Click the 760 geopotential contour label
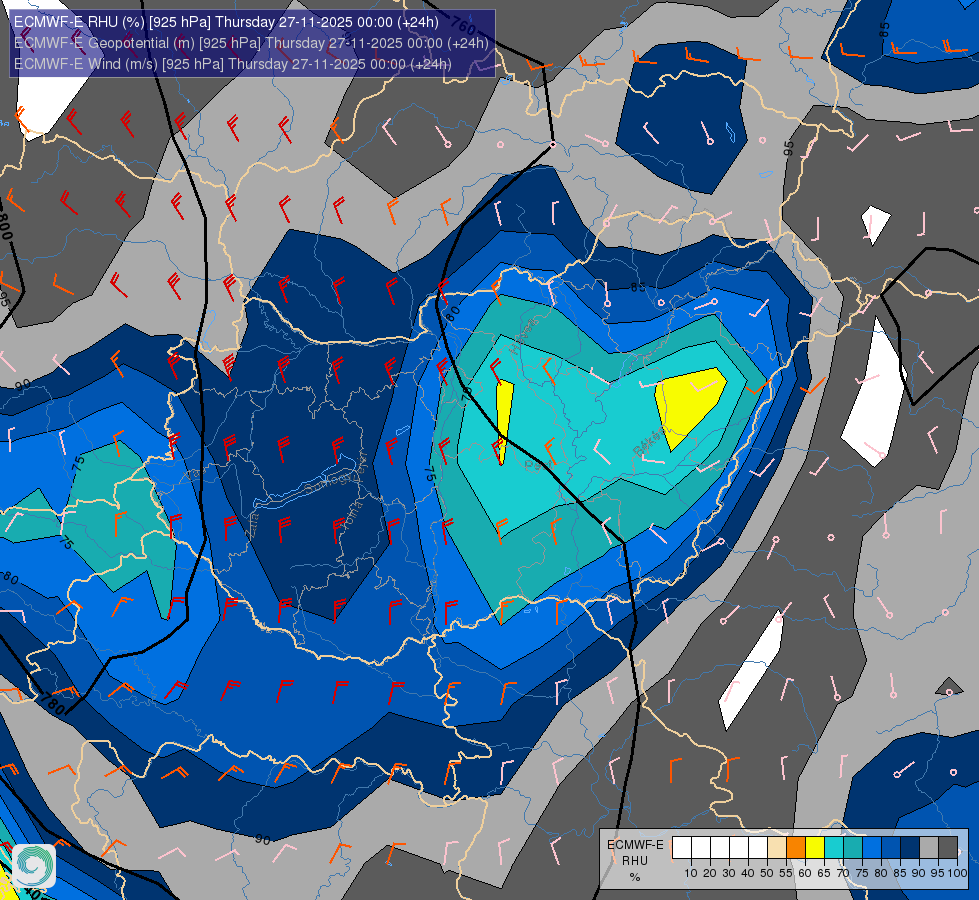This screenshot has height=900, width=979. point(463,25)
